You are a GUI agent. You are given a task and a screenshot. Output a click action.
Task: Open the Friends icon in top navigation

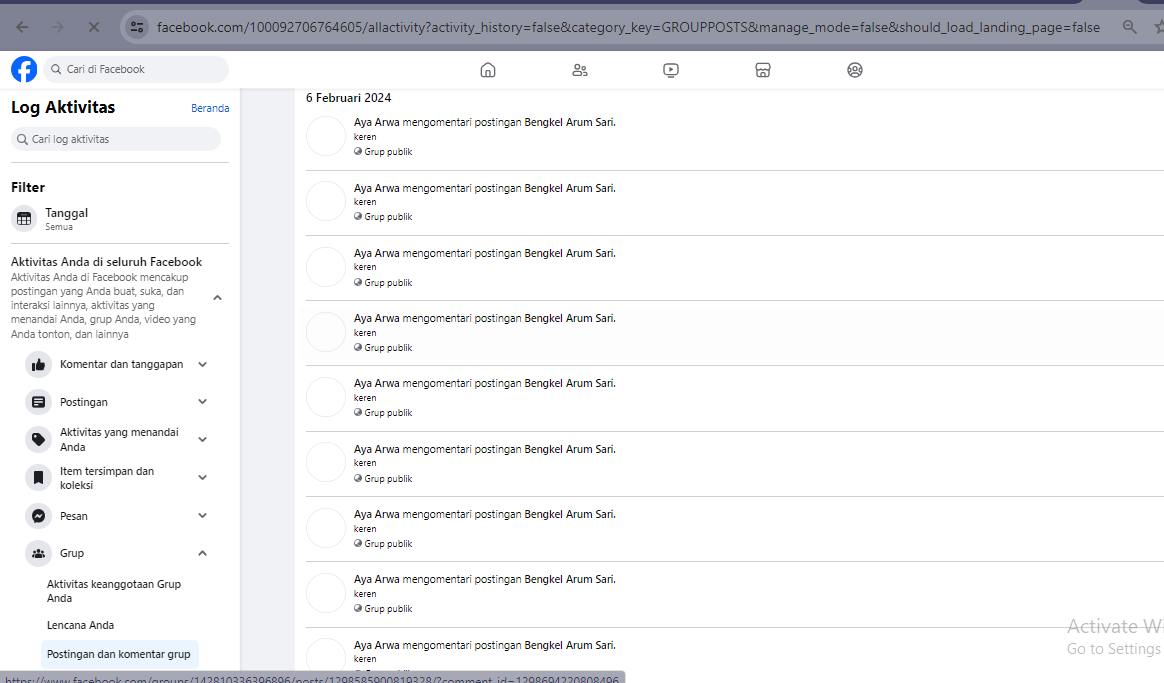580,70
